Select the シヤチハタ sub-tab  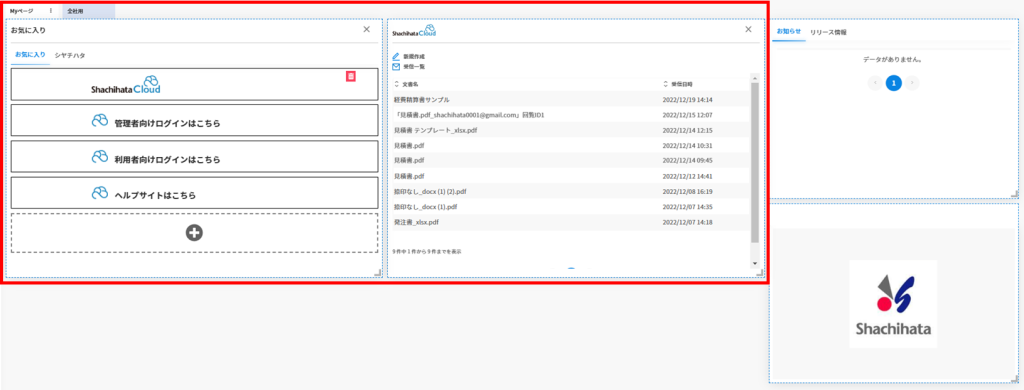point(70,56)
